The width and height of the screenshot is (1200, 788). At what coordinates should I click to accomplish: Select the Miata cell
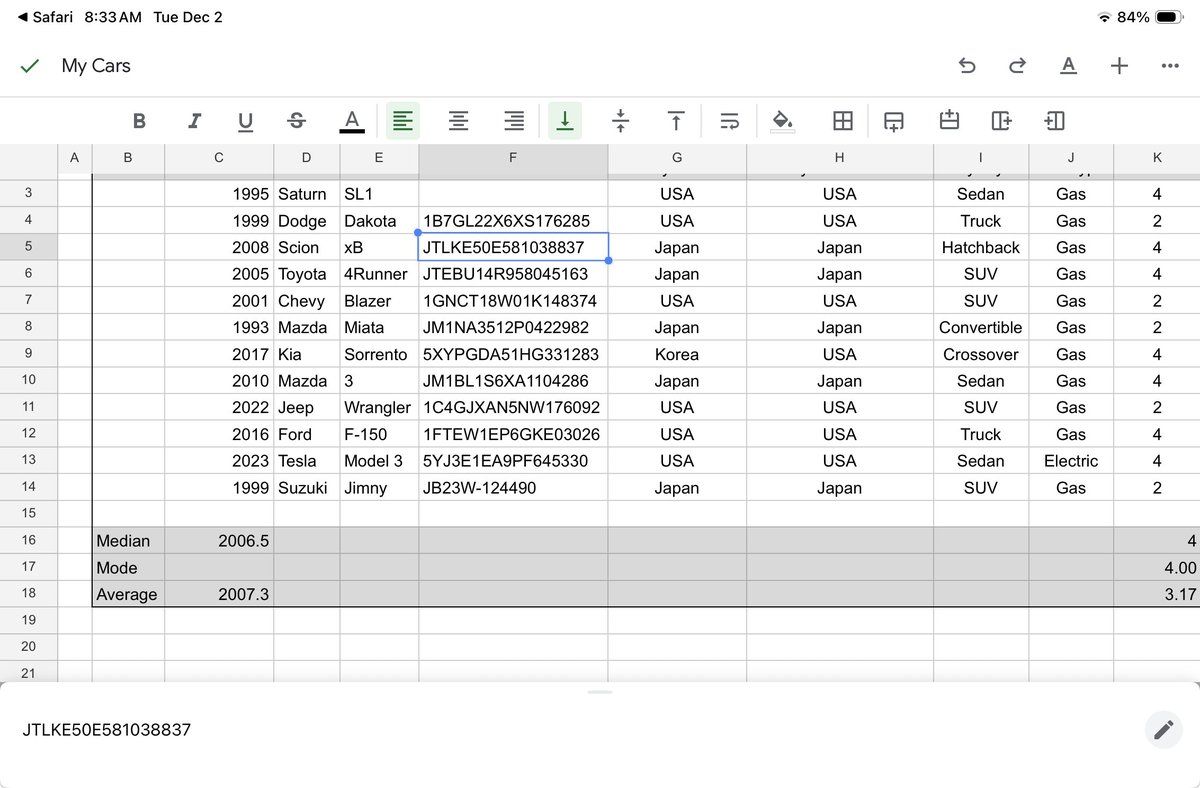click(x=379, y=328)
